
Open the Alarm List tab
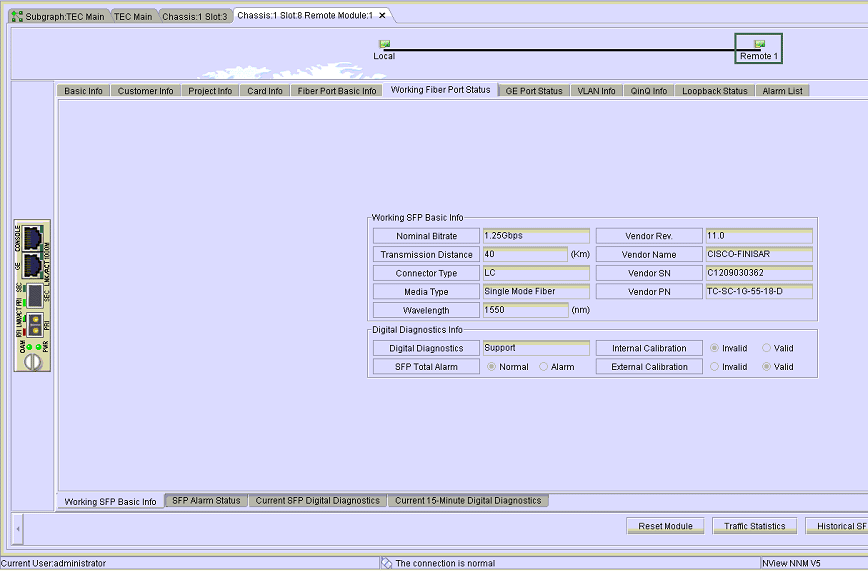click(782, 91)
